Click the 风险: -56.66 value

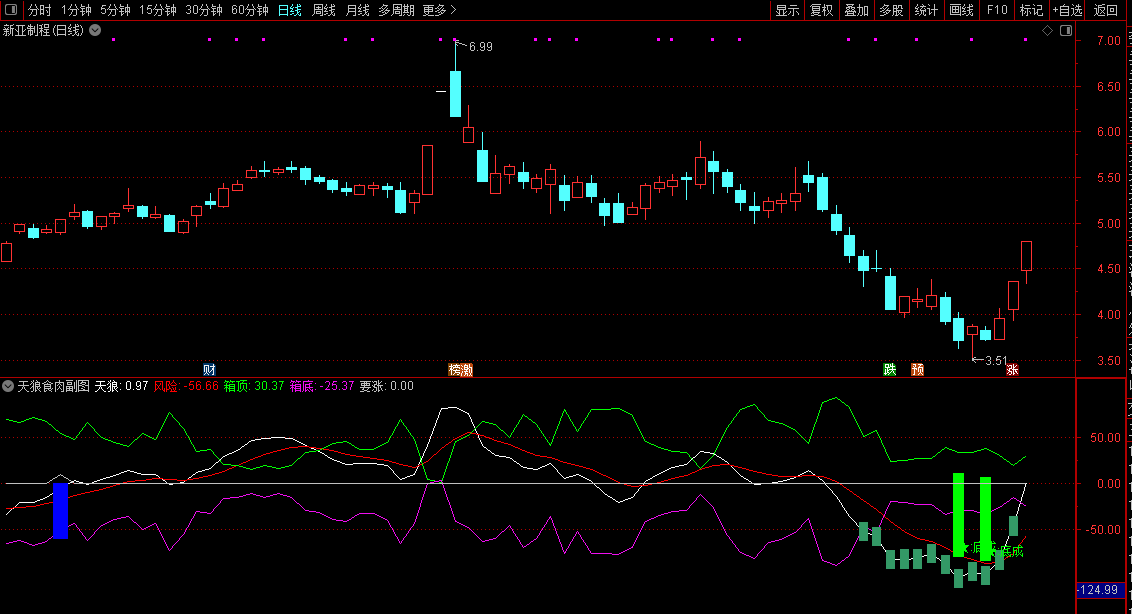coord(186,386)
